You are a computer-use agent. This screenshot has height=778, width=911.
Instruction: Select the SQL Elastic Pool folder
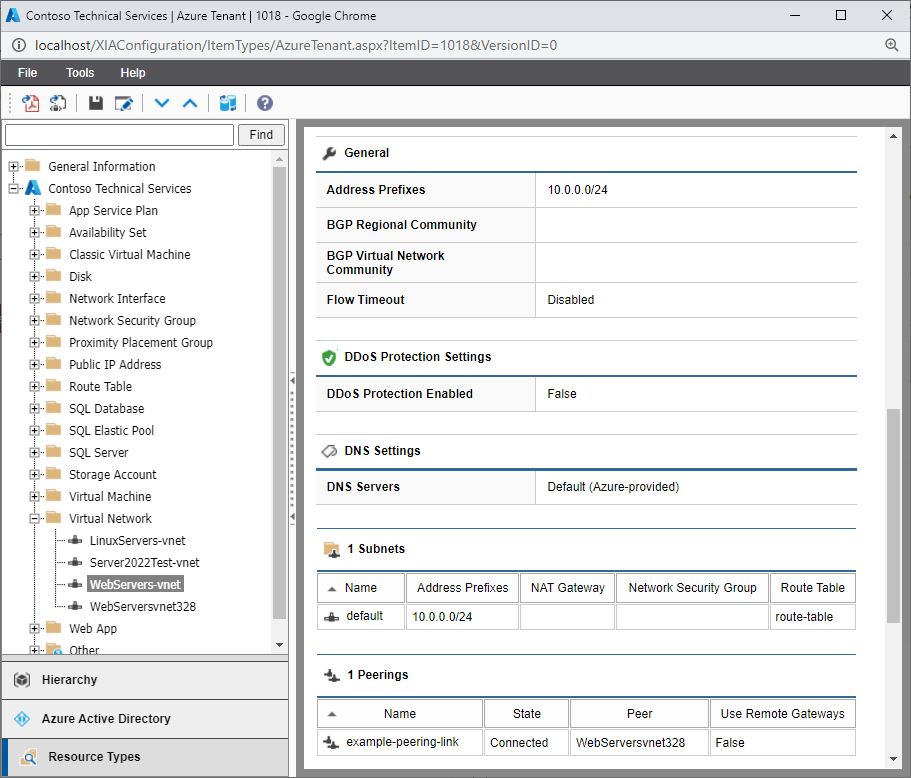coord(112,431)
